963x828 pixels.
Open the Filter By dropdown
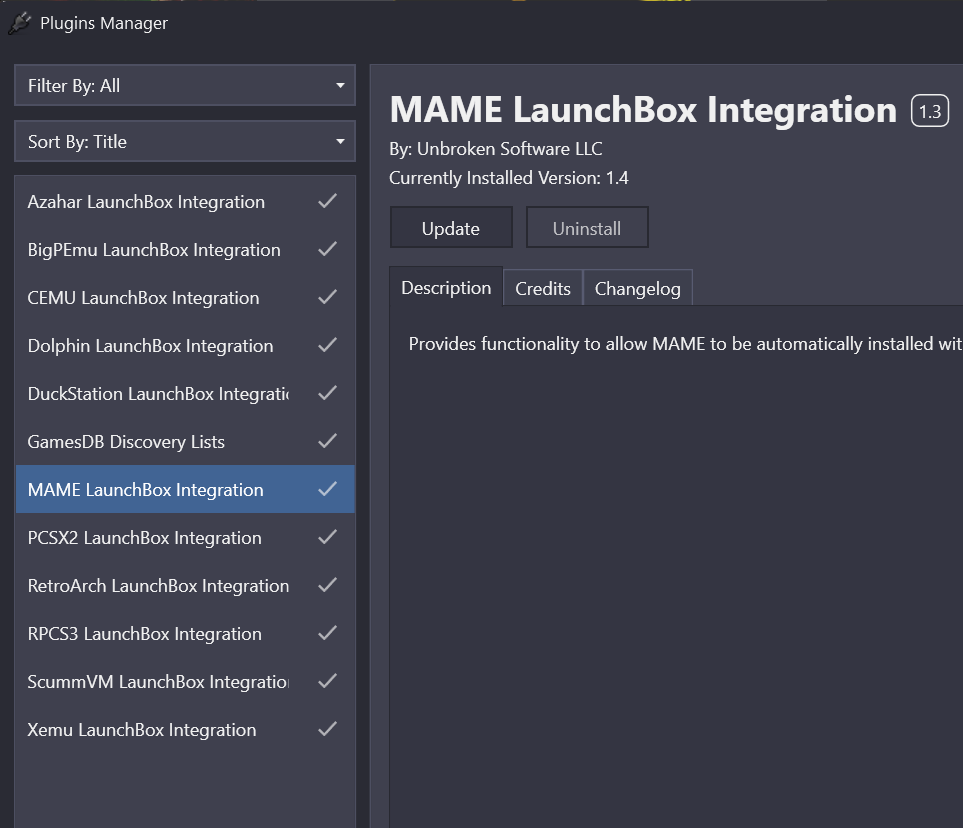point(185,86)
